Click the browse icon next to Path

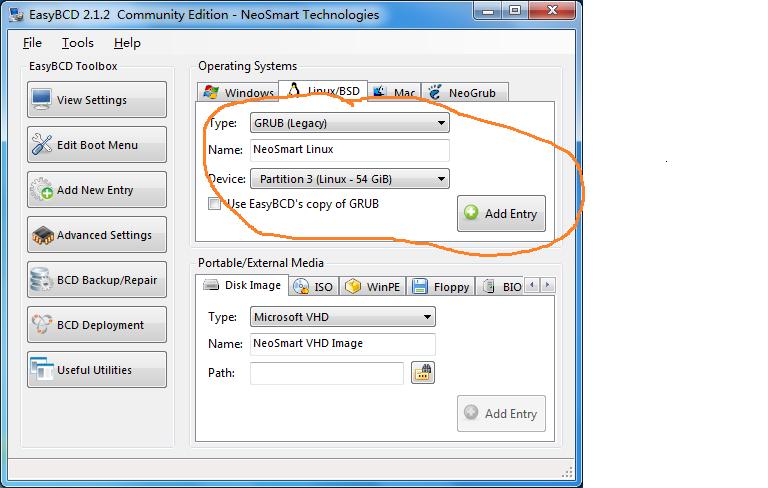click(423, 373)
